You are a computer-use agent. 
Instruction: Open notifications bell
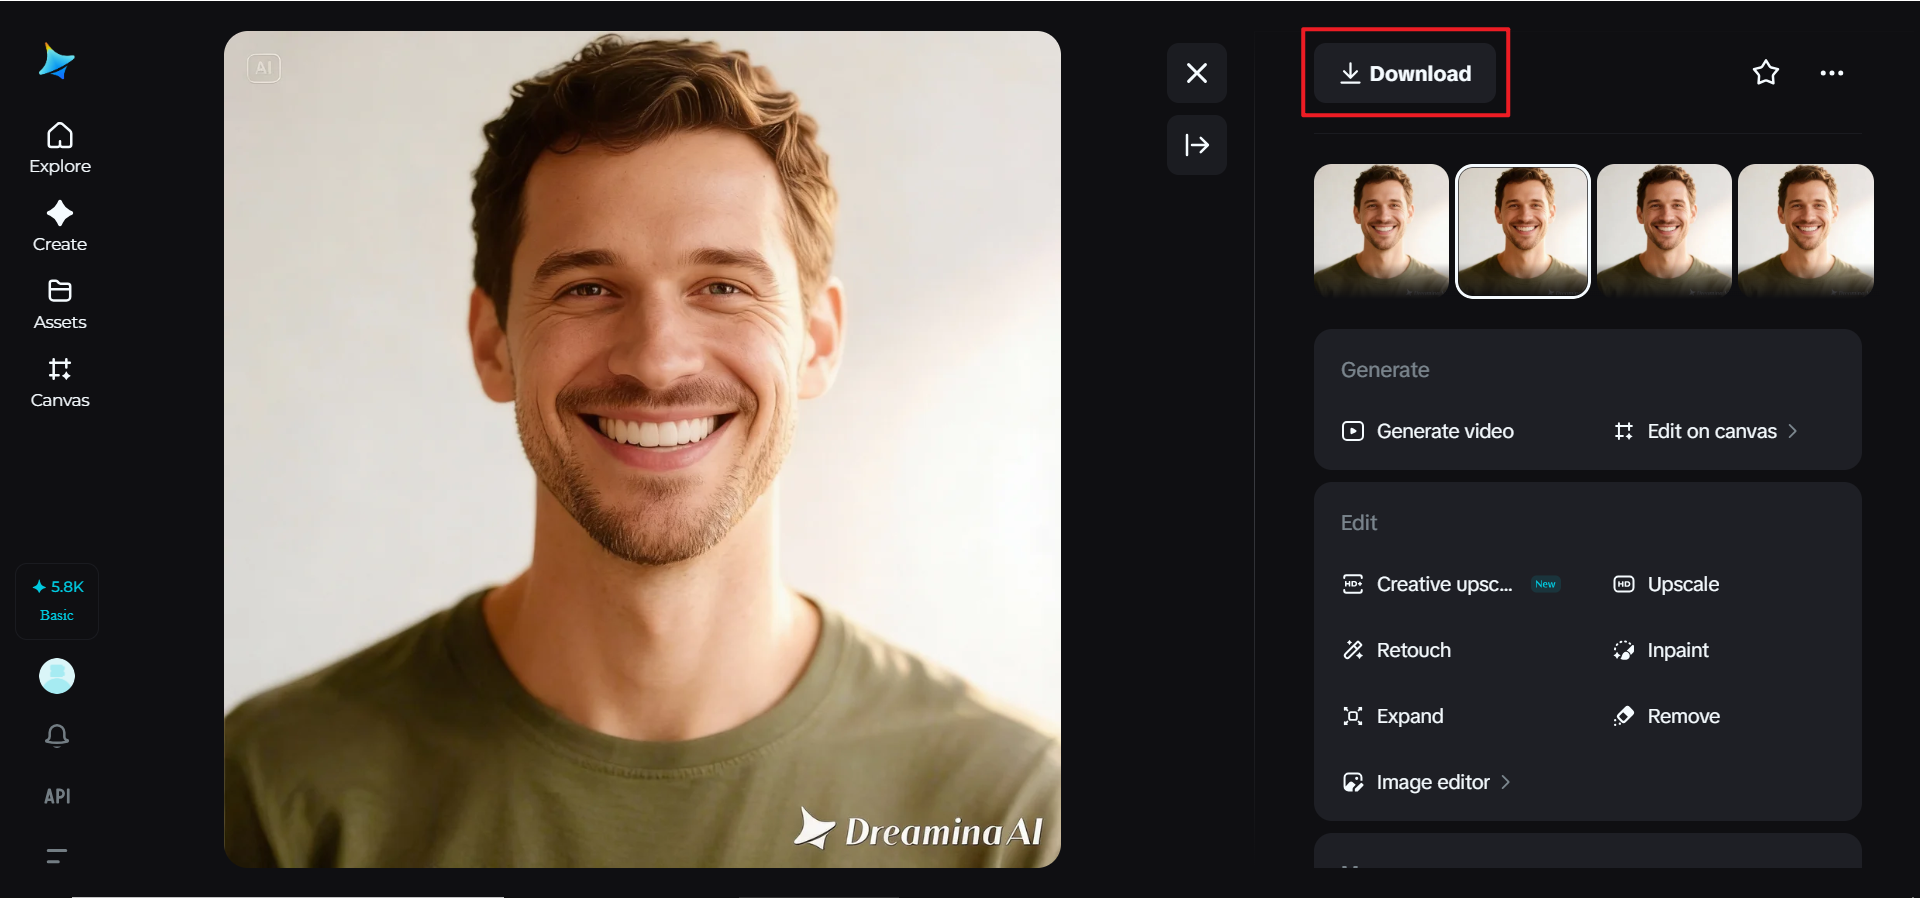[57, 736]
